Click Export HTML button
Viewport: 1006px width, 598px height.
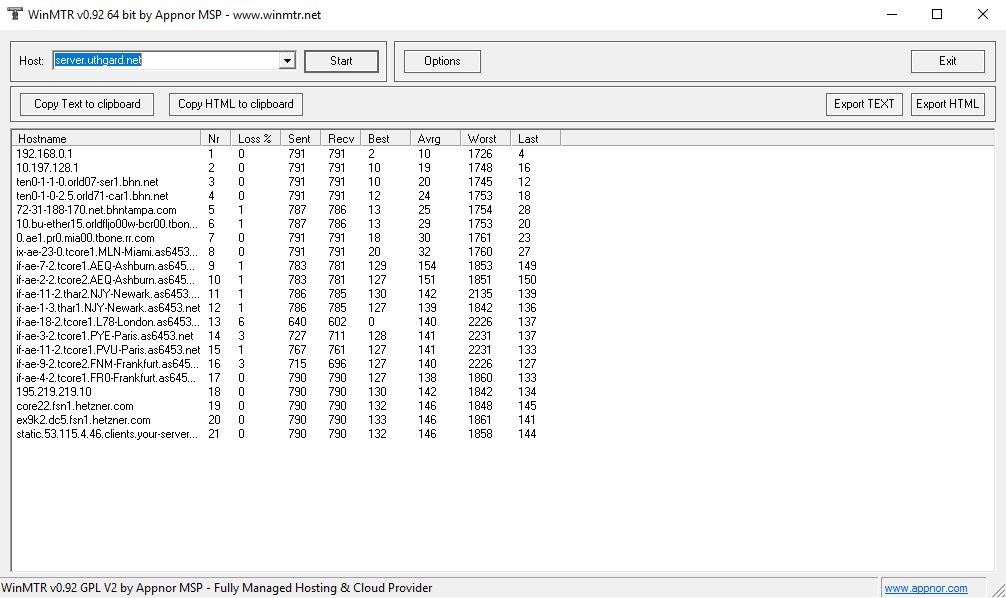click(947, 104)
